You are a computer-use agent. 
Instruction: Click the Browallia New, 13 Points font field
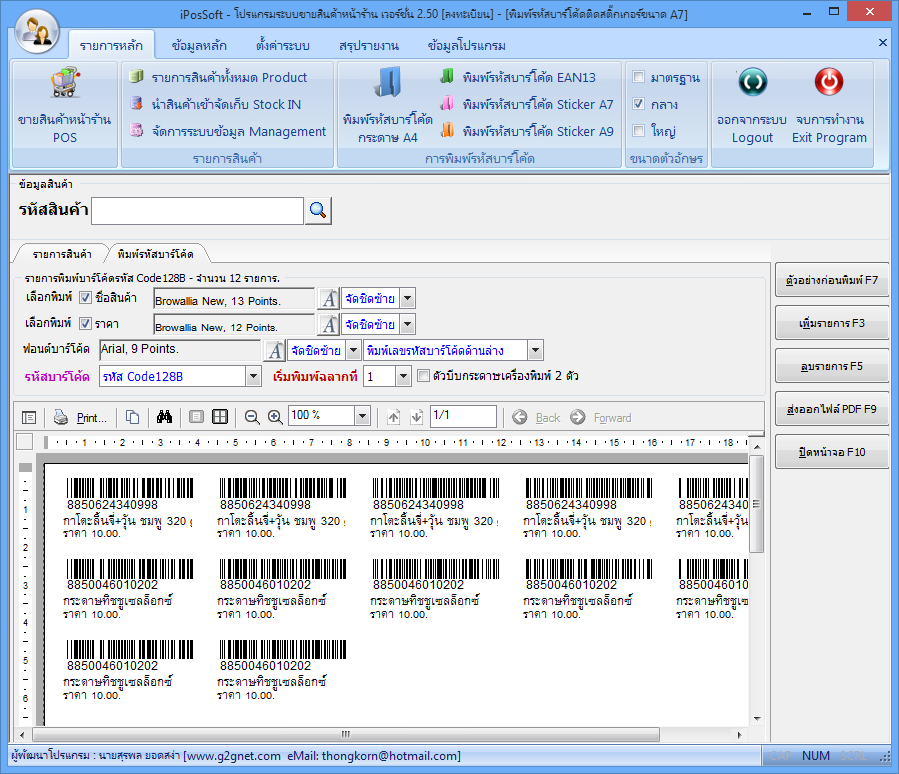point(234,299)
